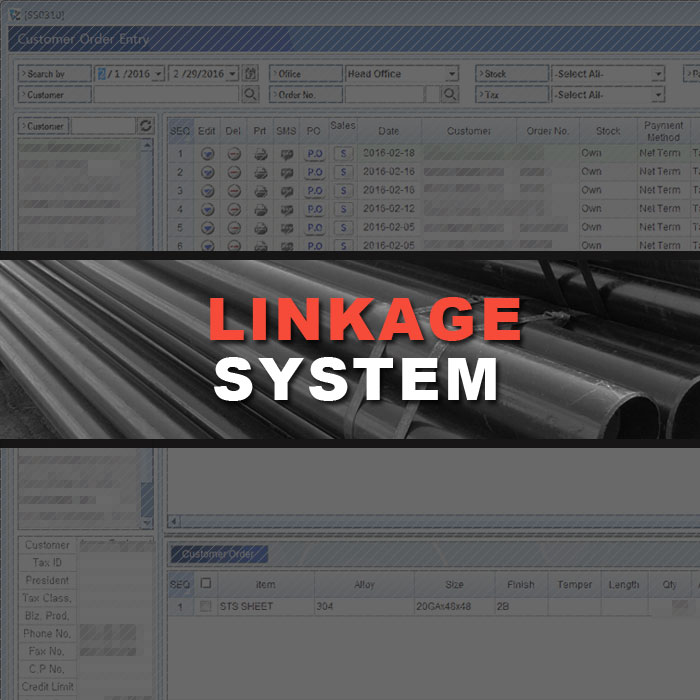The image size is (700, 700).
Task: Click the customer list scroll up arrow
Action: pyautogui.click(x=147, y=145)
